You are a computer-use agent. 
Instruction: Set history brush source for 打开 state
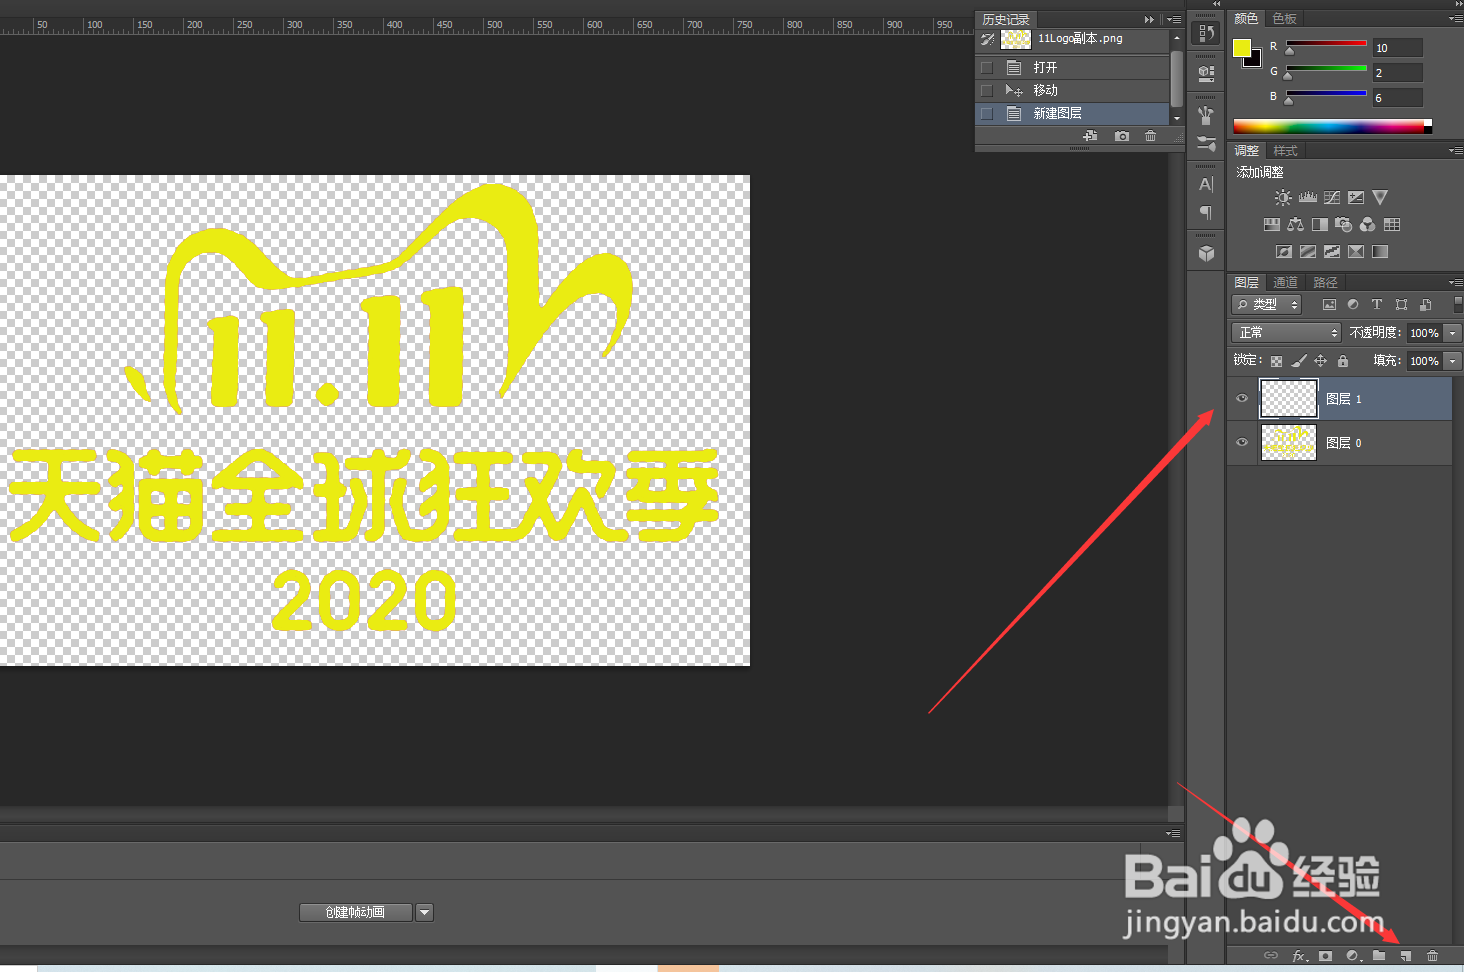[987, 68]
